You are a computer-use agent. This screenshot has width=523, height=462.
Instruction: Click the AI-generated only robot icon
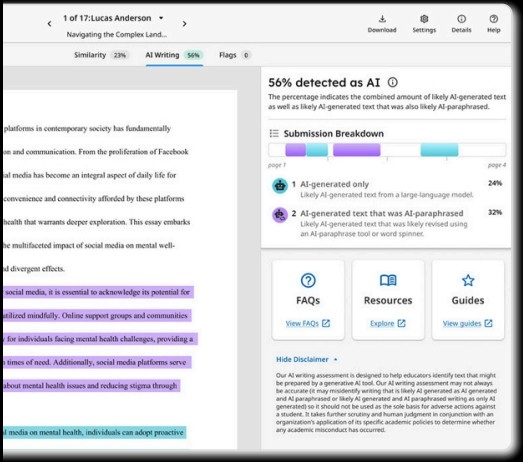280,186
